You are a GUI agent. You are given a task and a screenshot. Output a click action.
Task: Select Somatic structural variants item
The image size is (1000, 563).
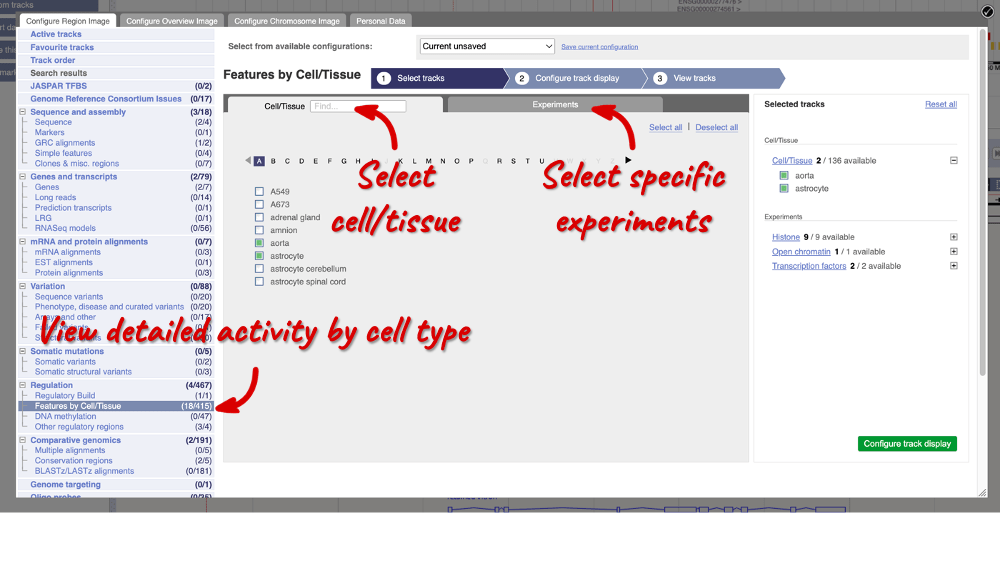83,372
